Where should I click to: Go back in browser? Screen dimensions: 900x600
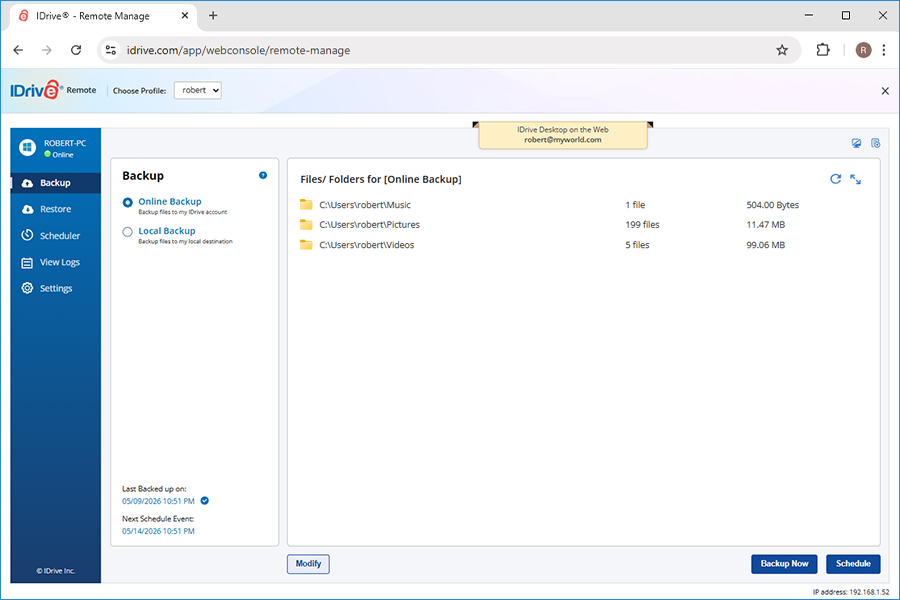(x=18, y=50)
